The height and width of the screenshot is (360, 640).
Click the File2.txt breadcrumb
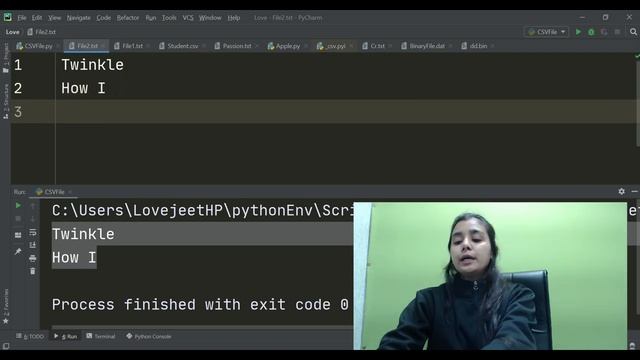click(x=42, y=32)
